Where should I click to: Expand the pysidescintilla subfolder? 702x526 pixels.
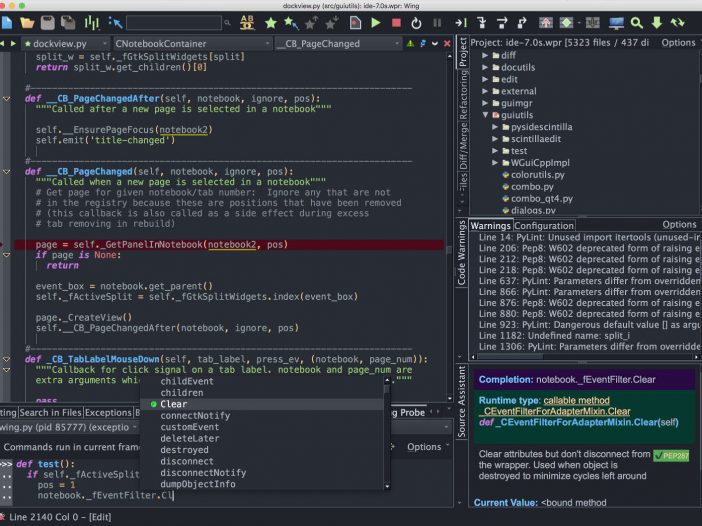point(495,127)
